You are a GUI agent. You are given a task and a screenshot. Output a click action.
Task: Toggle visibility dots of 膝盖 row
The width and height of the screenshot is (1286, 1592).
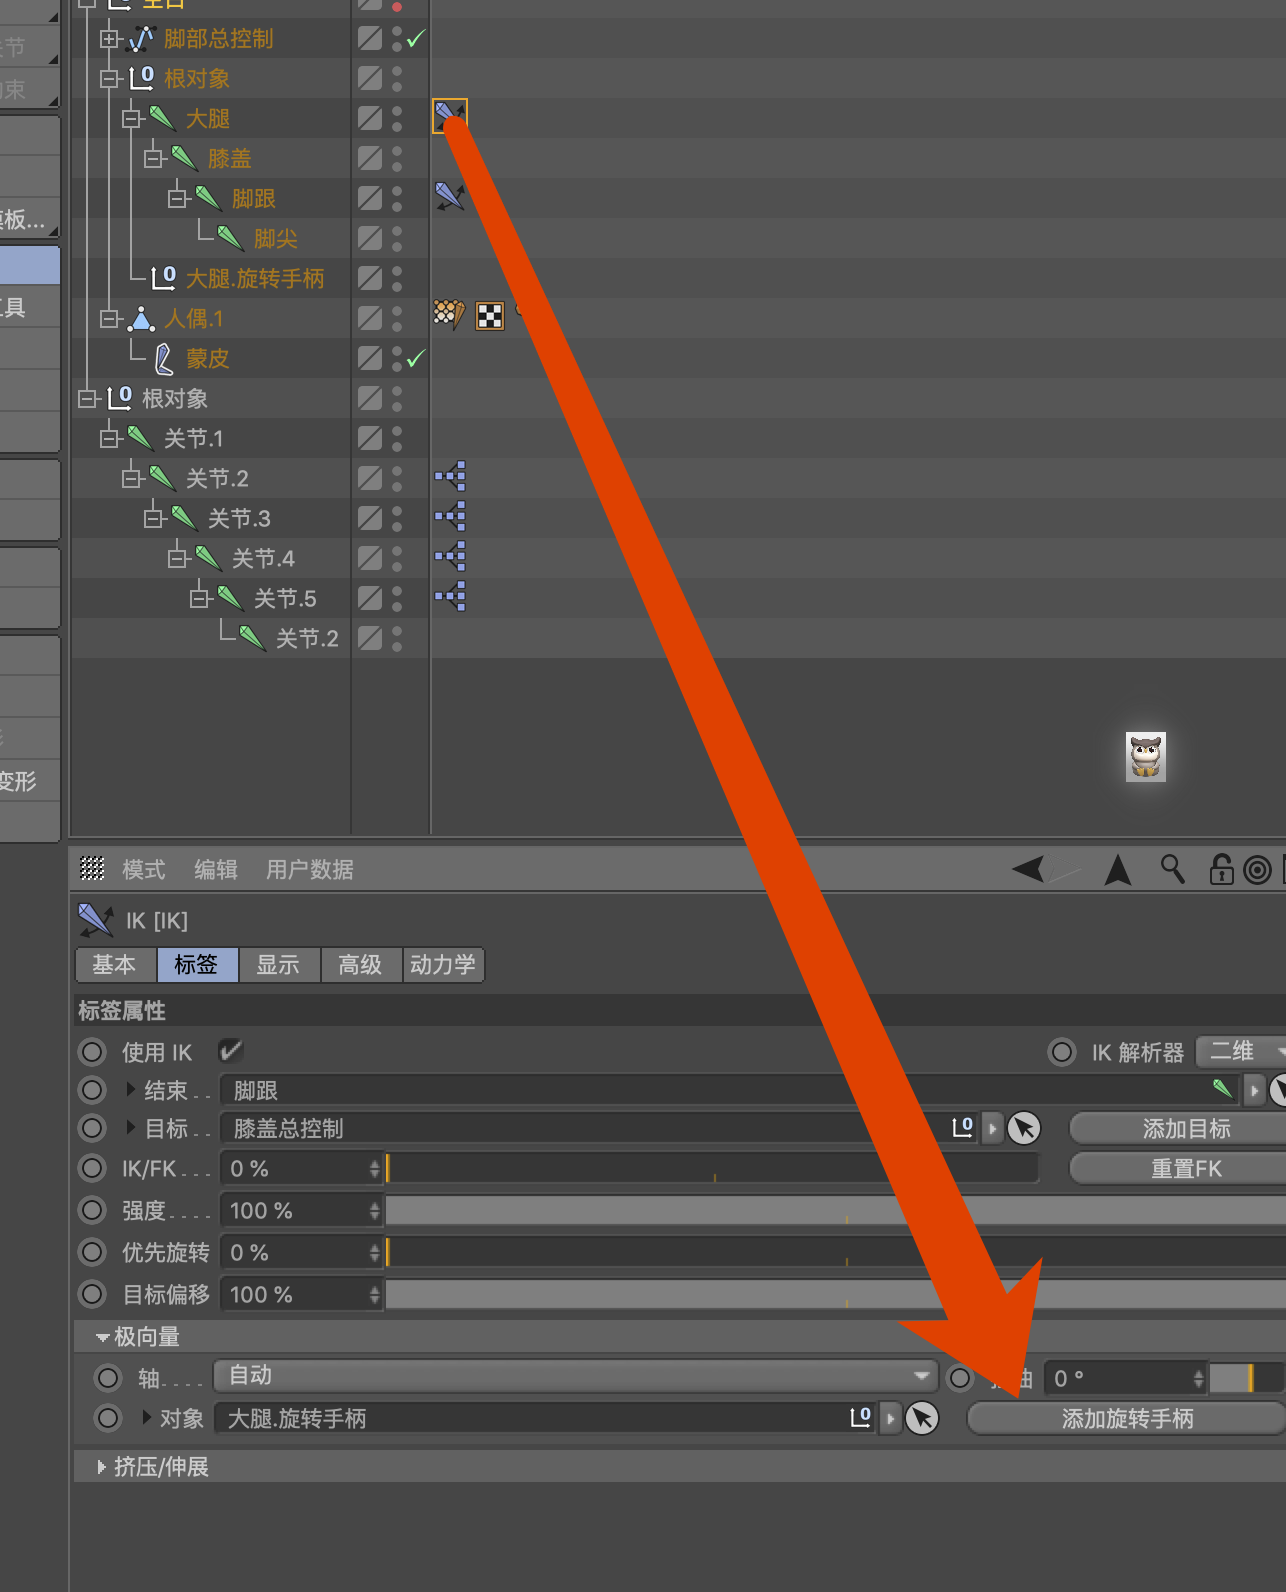[397, 158]
